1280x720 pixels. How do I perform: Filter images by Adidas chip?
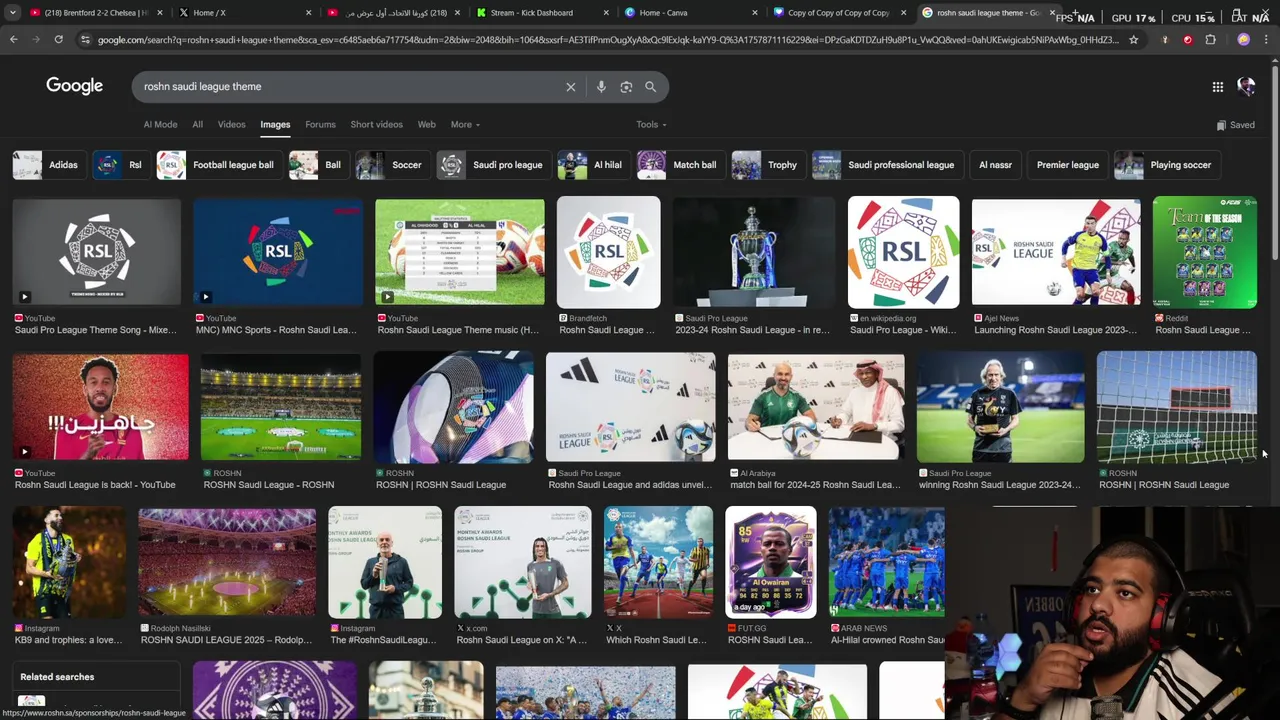pyautogui.click(x=47, y=165)
